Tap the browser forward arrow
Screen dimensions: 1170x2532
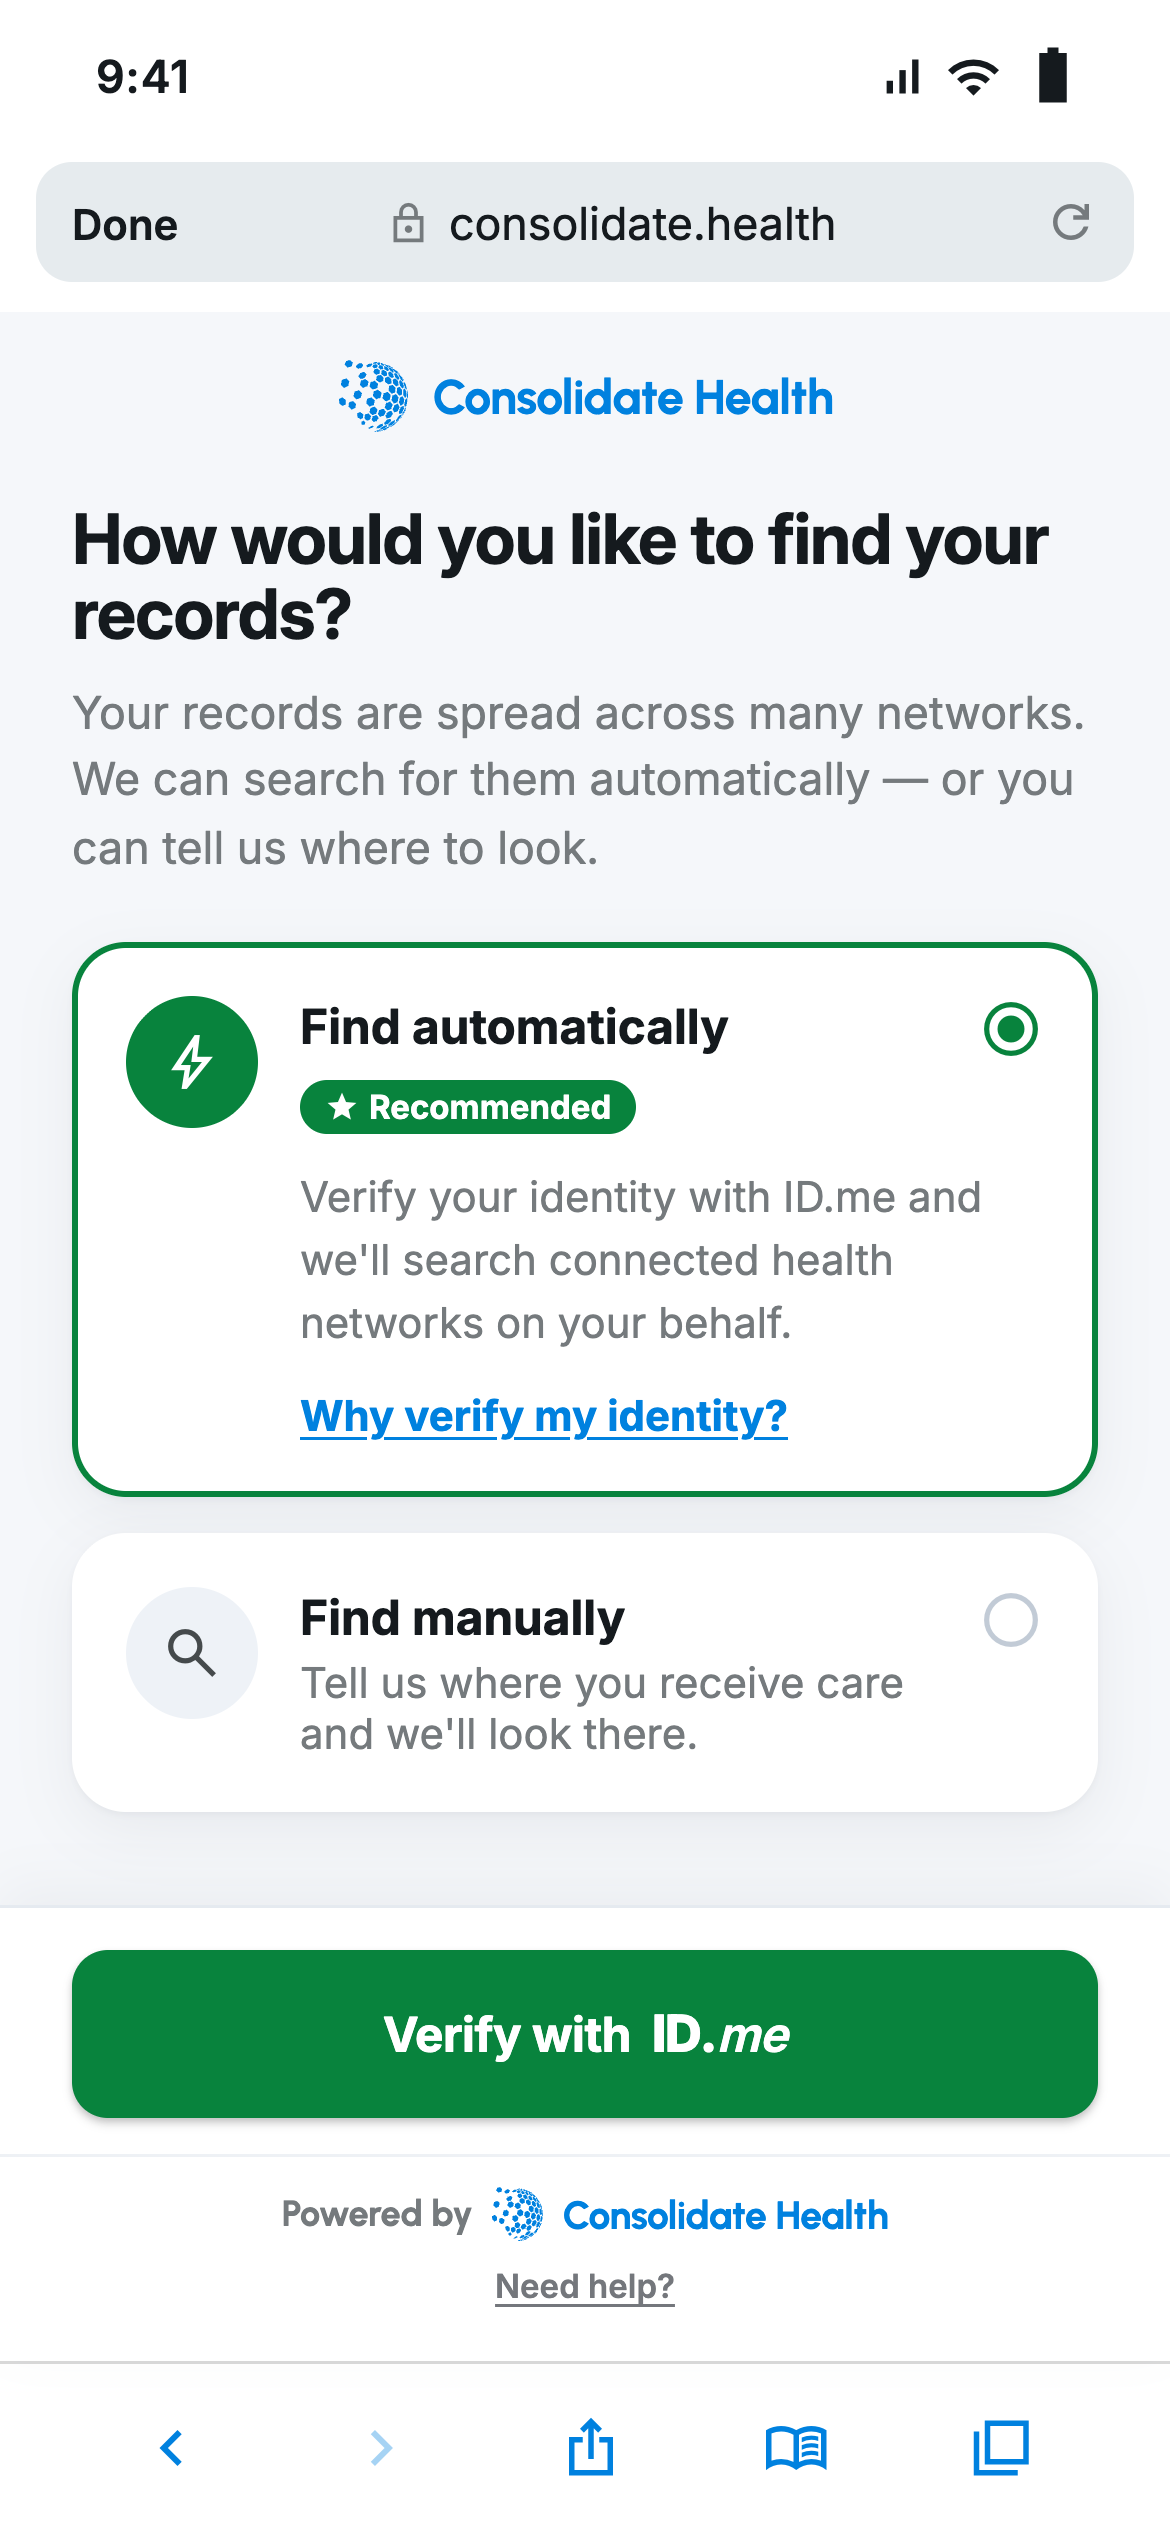(381, 2448)
